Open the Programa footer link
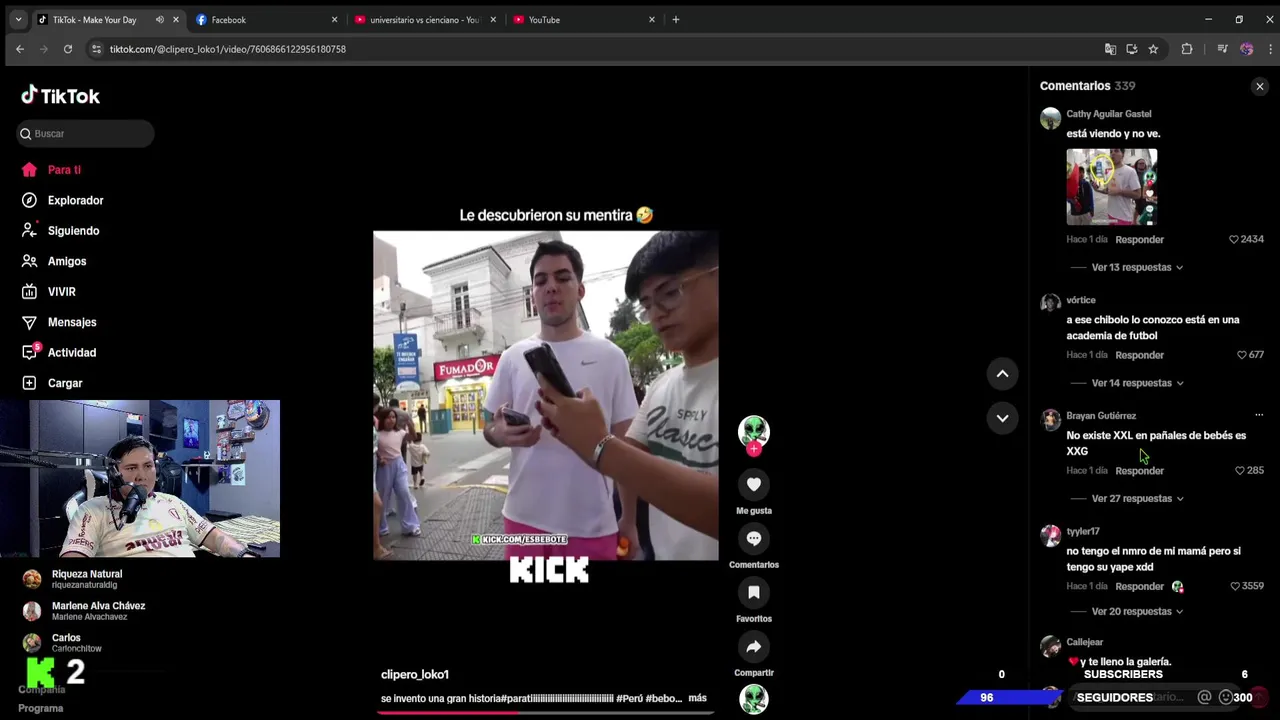This screenshot has width=1280, height=720. (40, 709)
